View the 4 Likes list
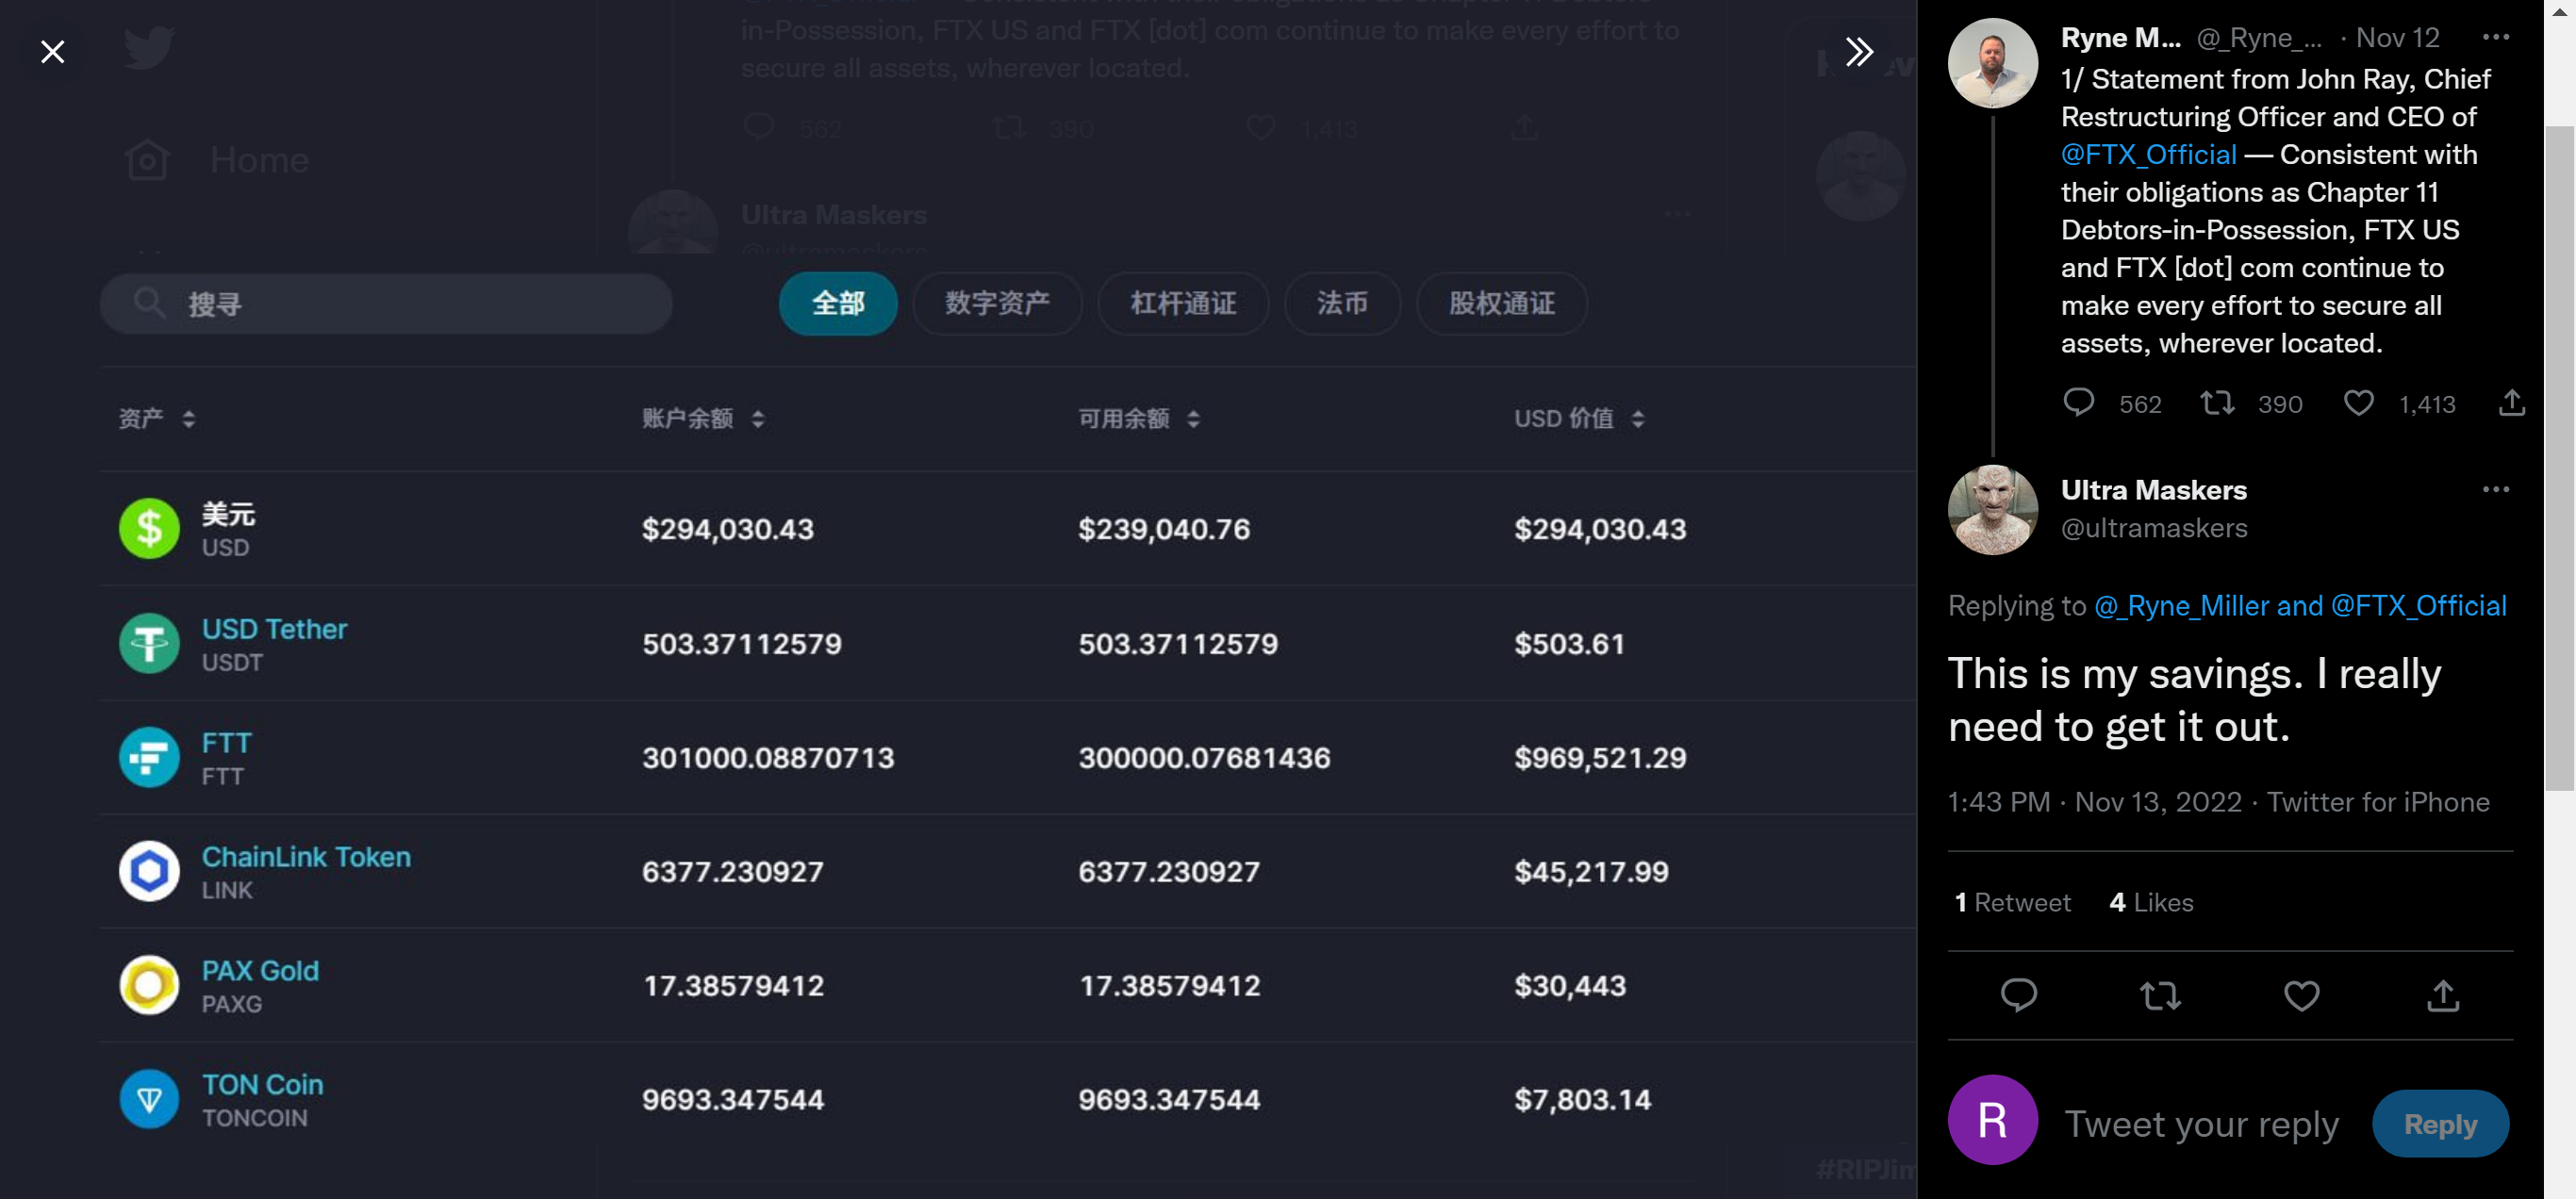 (x=2151, y=903)
